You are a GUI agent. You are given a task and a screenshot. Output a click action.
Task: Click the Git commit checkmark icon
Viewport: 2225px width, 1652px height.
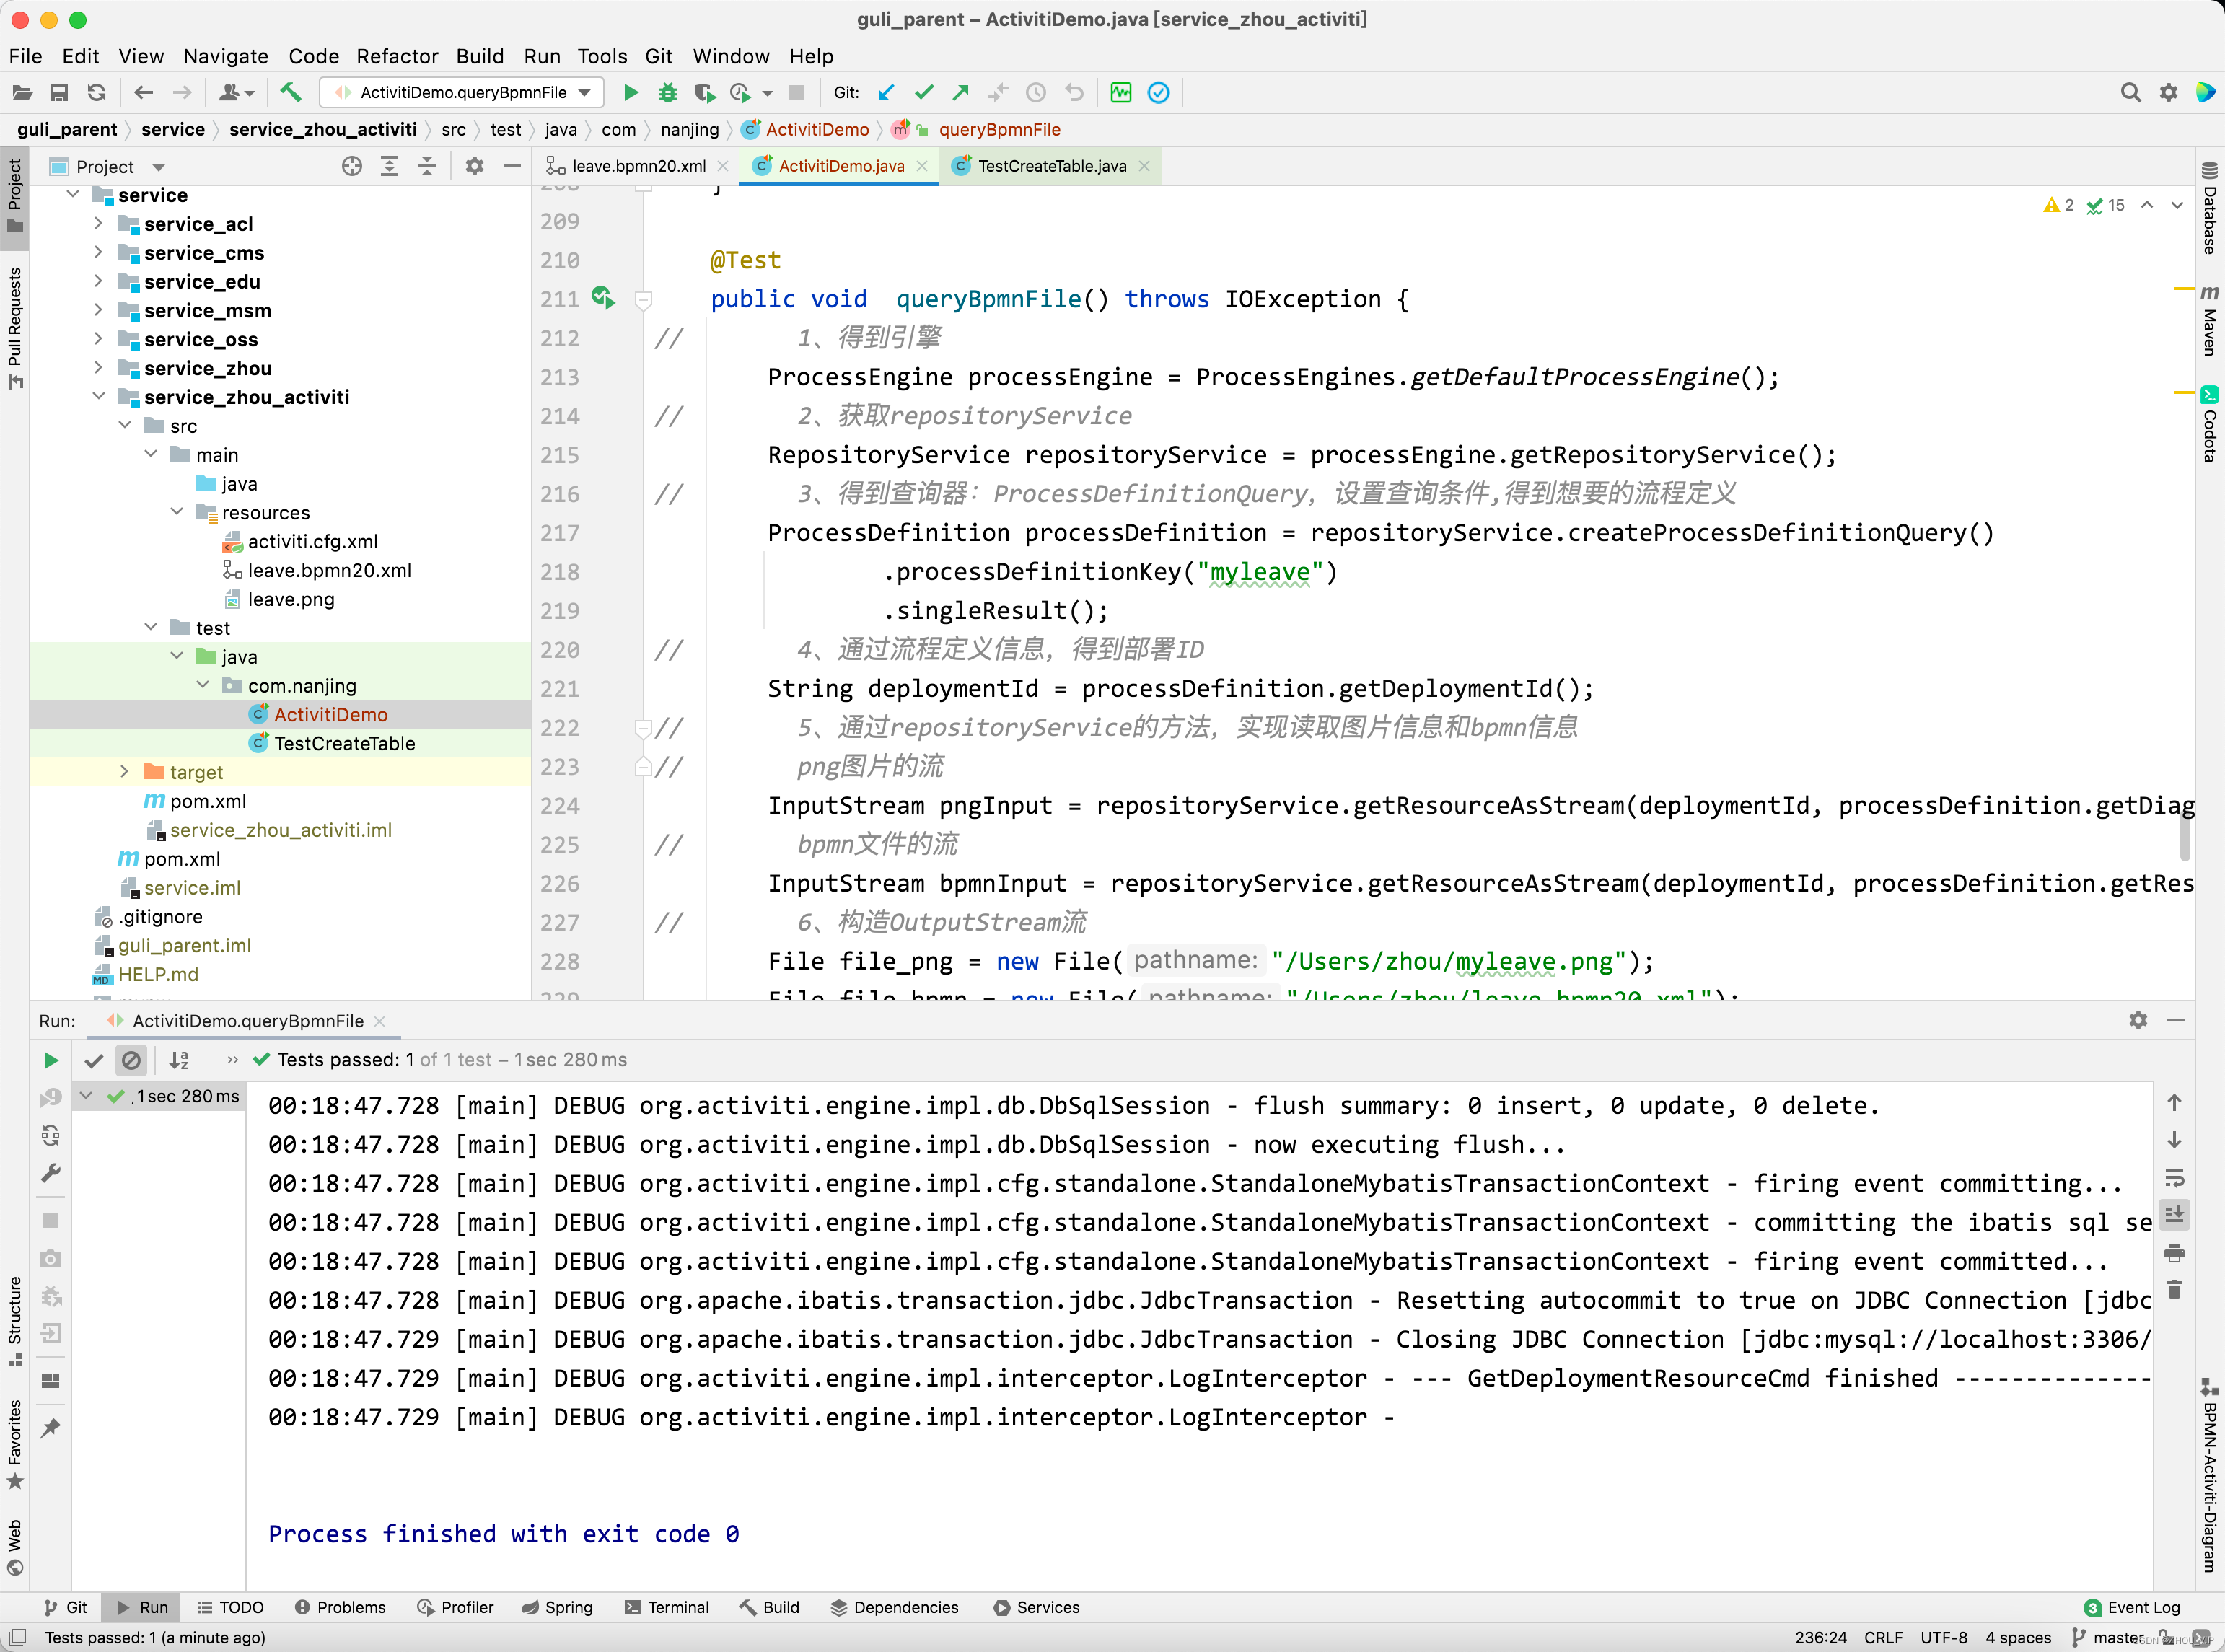[923, 92]
